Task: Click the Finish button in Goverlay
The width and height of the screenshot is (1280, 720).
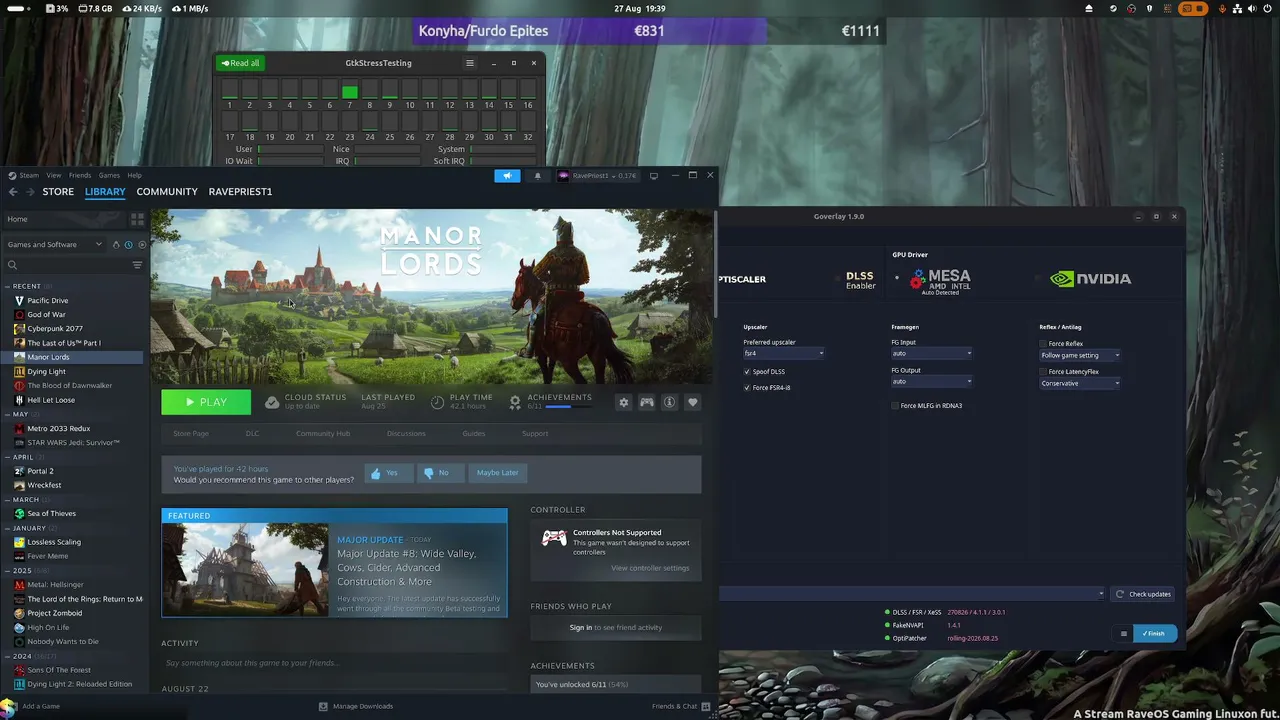Action: point(1155,633)
